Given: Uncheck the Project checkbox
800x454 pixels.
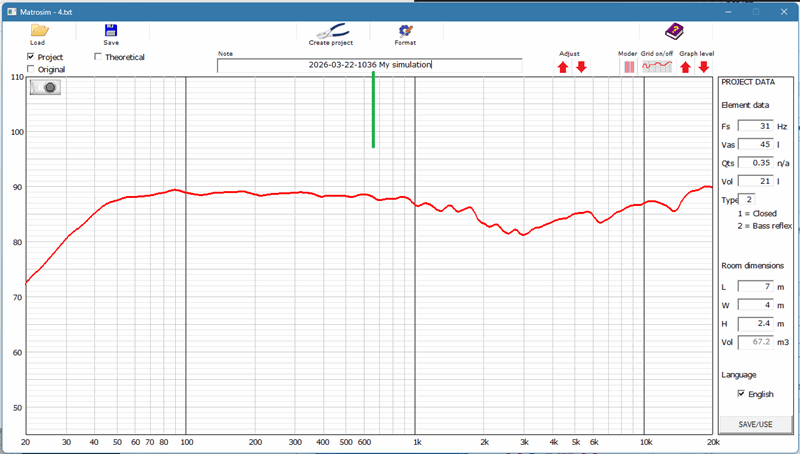Looking at the screenshot, I should [30, 58].
